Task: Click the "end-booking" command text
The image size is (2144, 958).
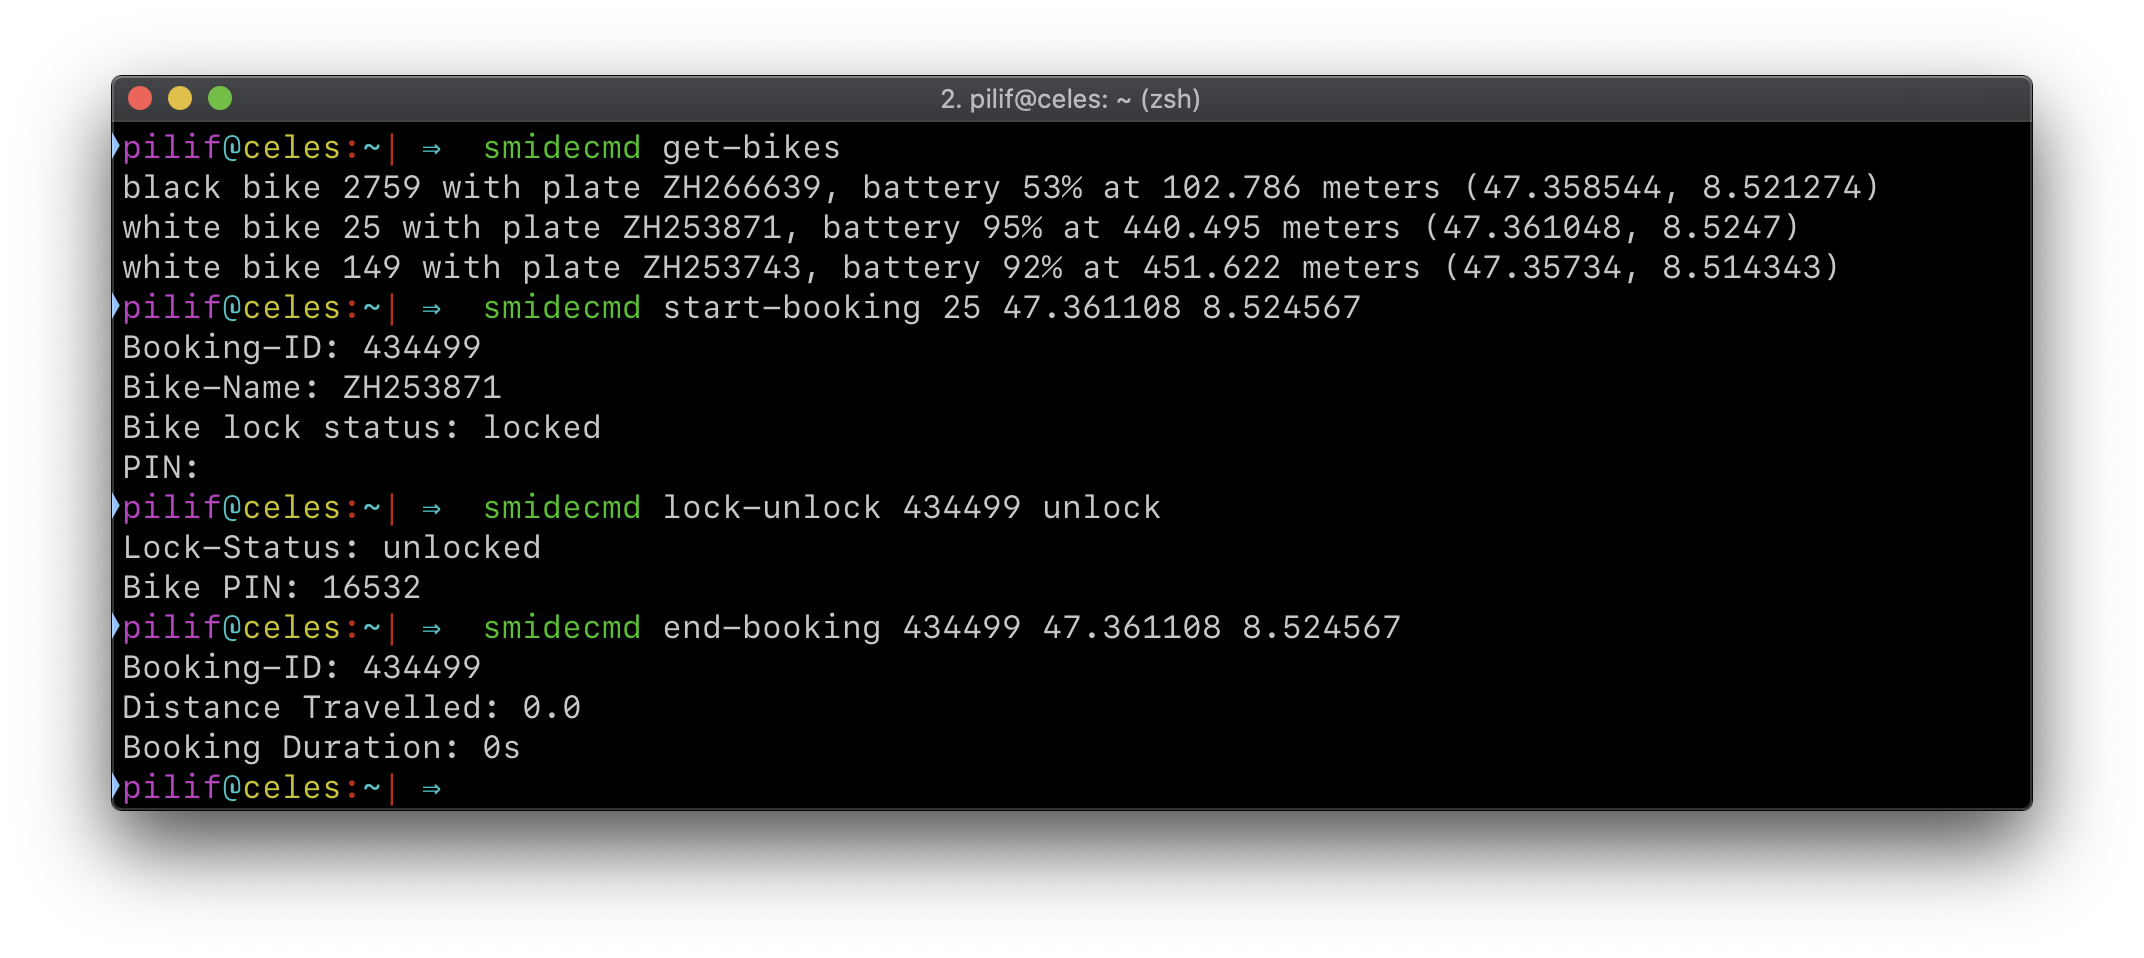Action: [x=771, y=628]
